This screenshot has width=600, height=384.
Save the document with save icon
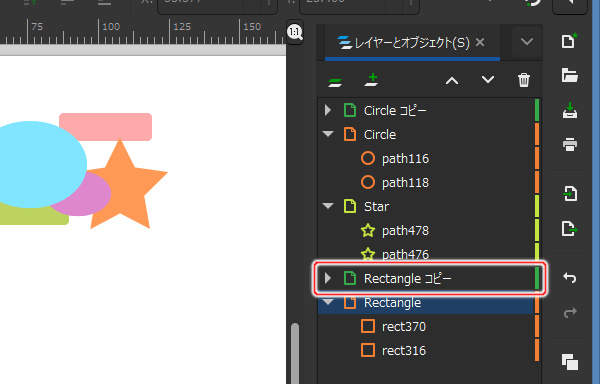click(x=570, y=110)
